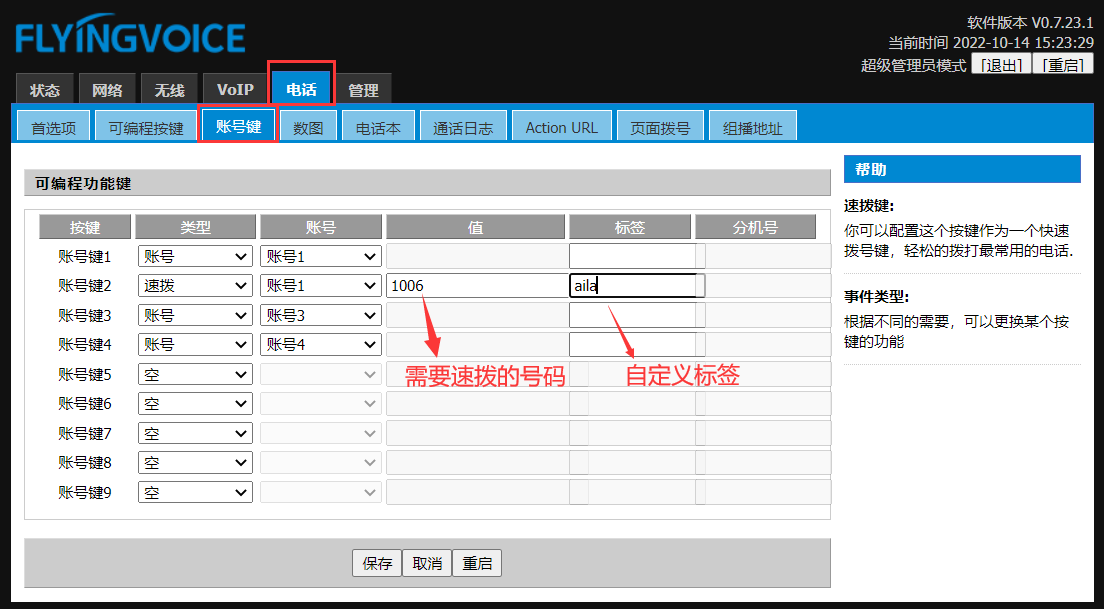The image size is (1104, 609).
Task: Open the 可编程按键 sub-tab
Action: [146, 128]
